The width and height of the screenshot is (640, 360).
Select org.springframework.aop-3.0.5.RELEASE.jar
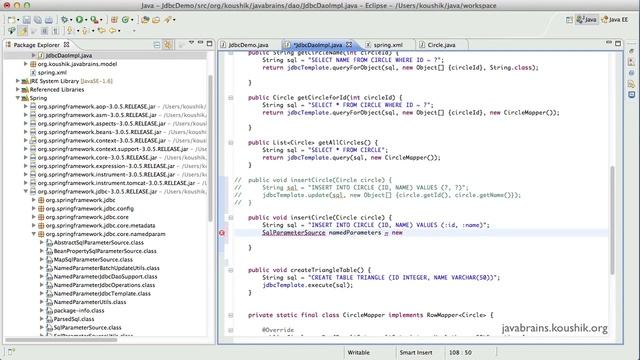tap(96, 107)
